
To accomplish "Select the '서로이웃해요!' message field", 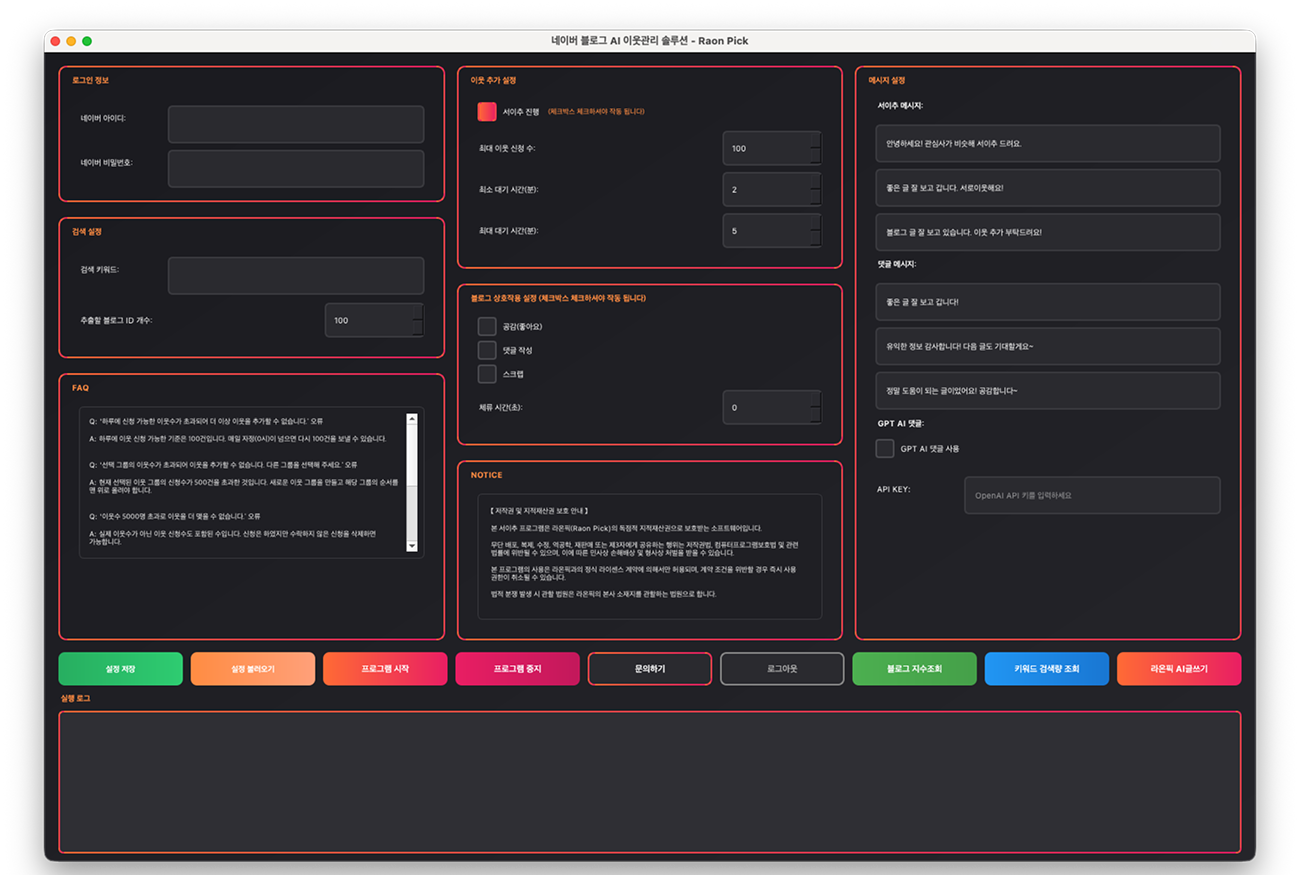I will point(1048,187).
